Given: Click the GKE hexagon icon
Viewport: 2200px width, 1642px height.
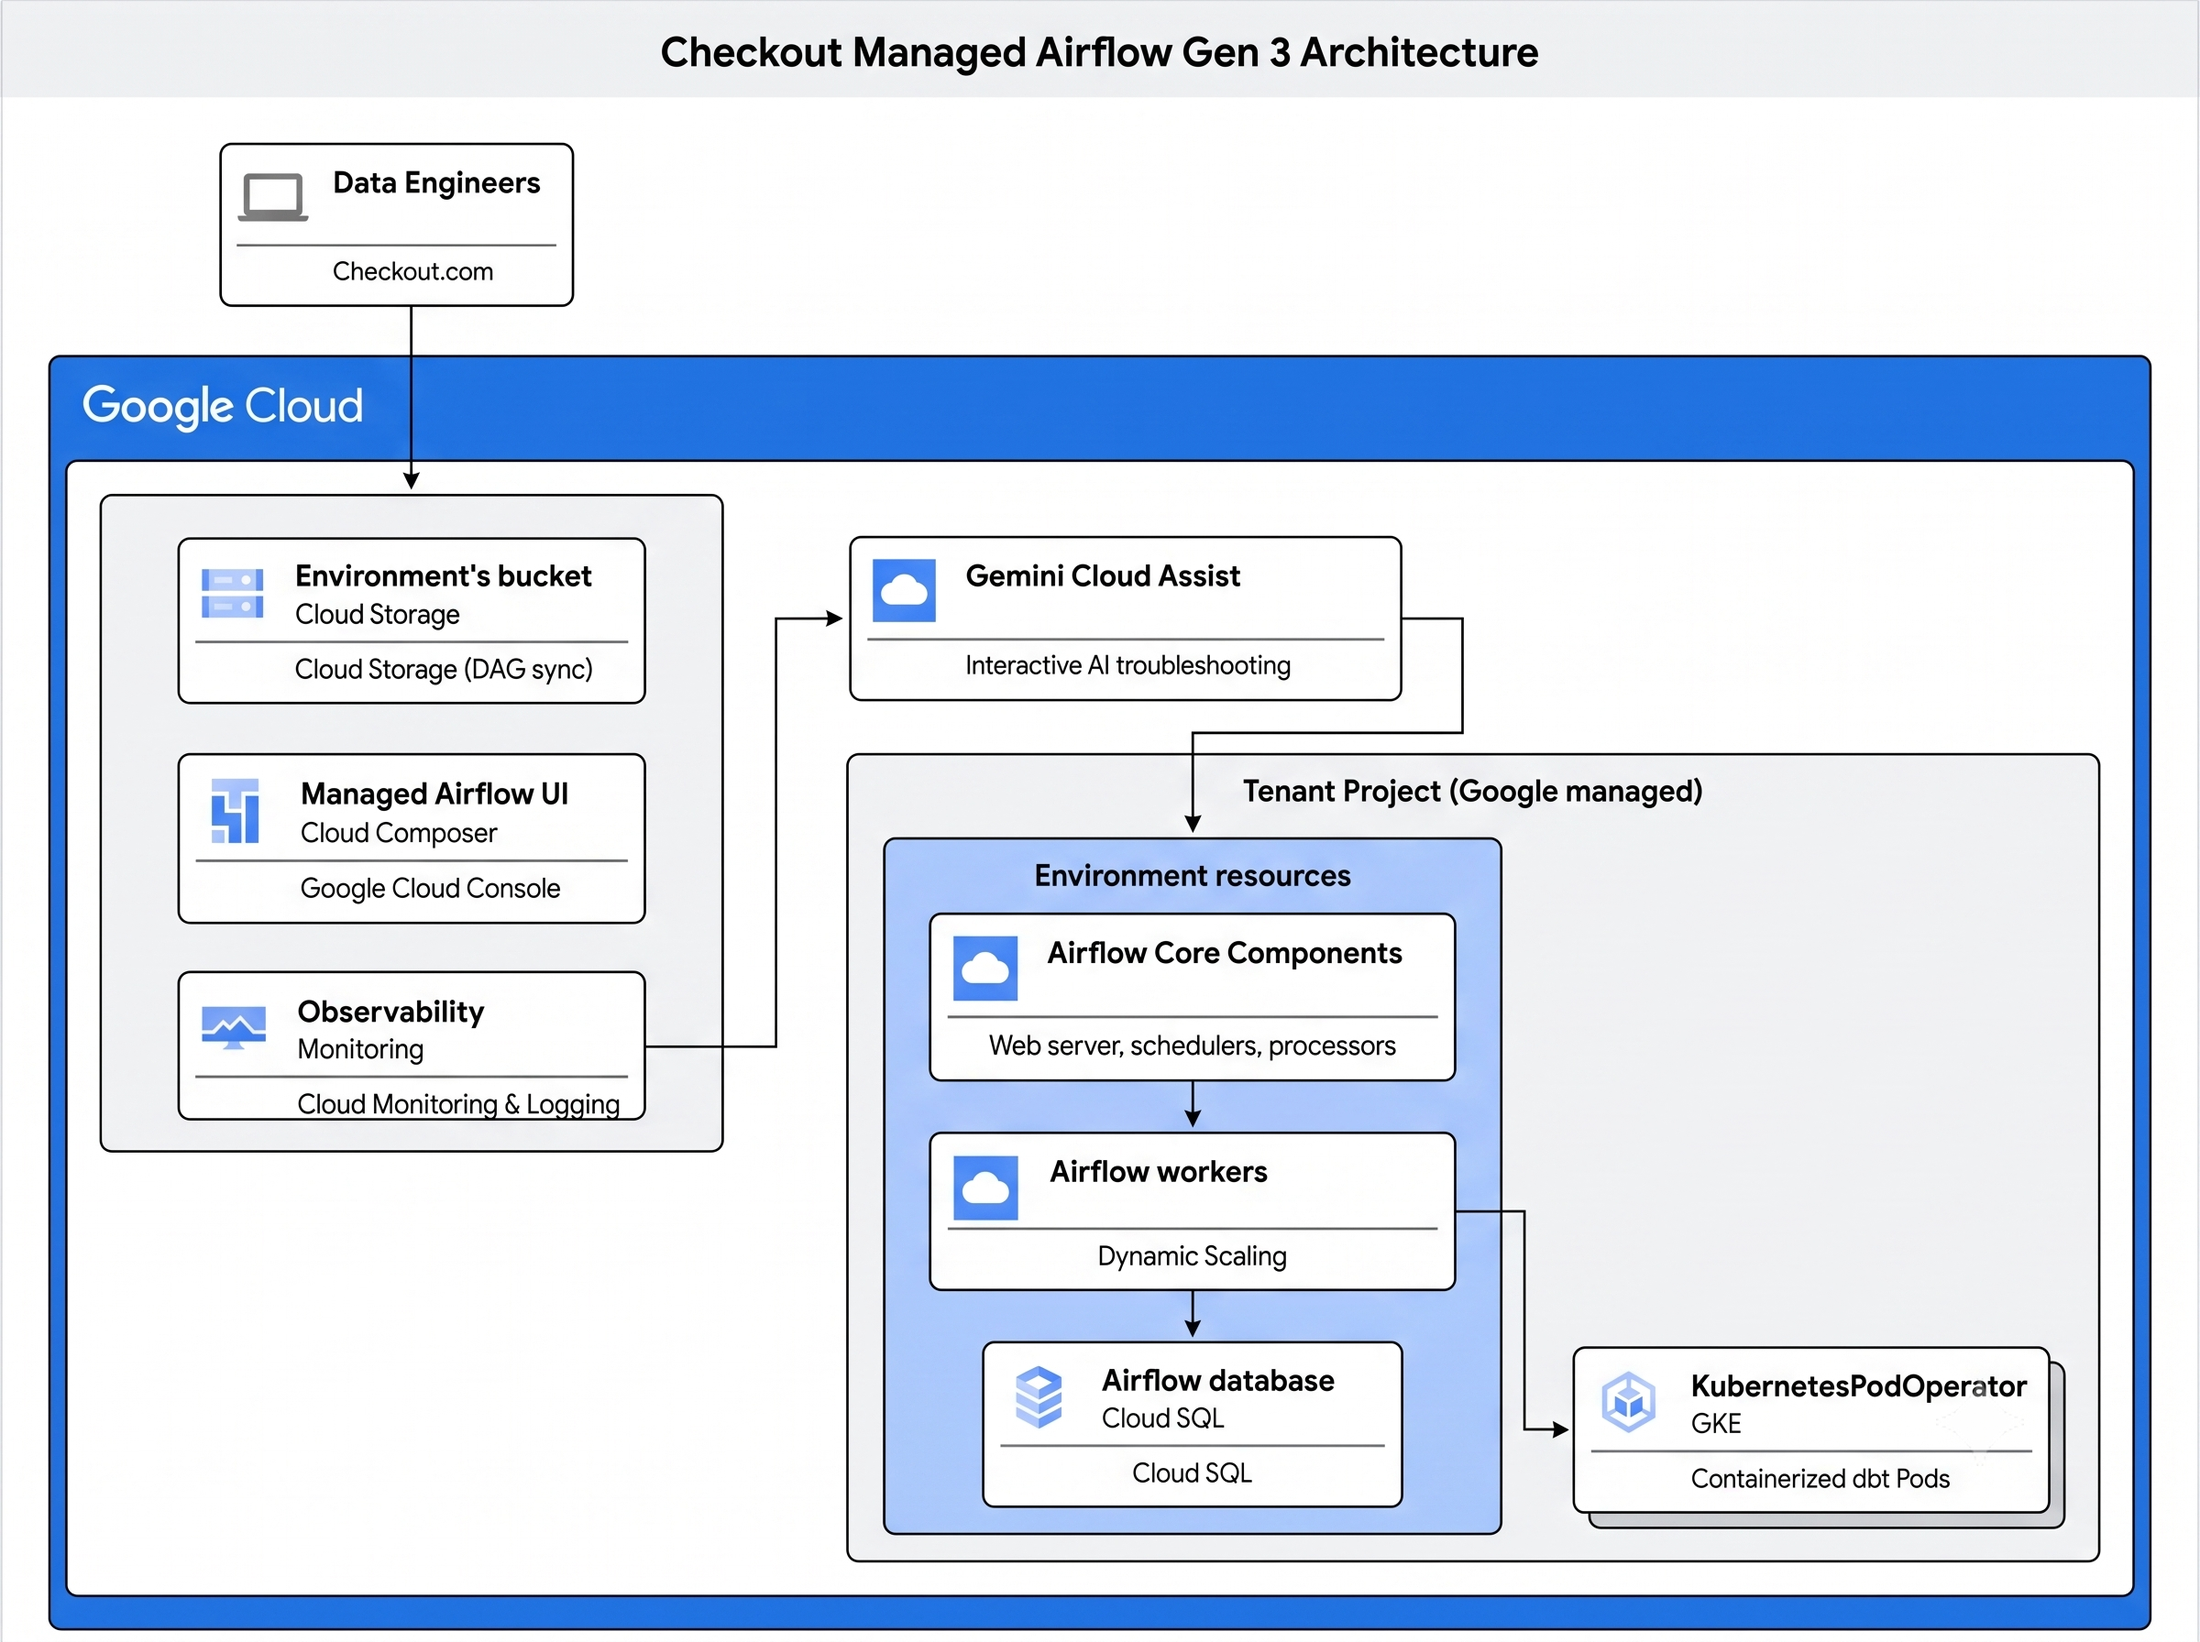Looking at the screenshot, I should pyautogui.click(x=1628, y=1402).
